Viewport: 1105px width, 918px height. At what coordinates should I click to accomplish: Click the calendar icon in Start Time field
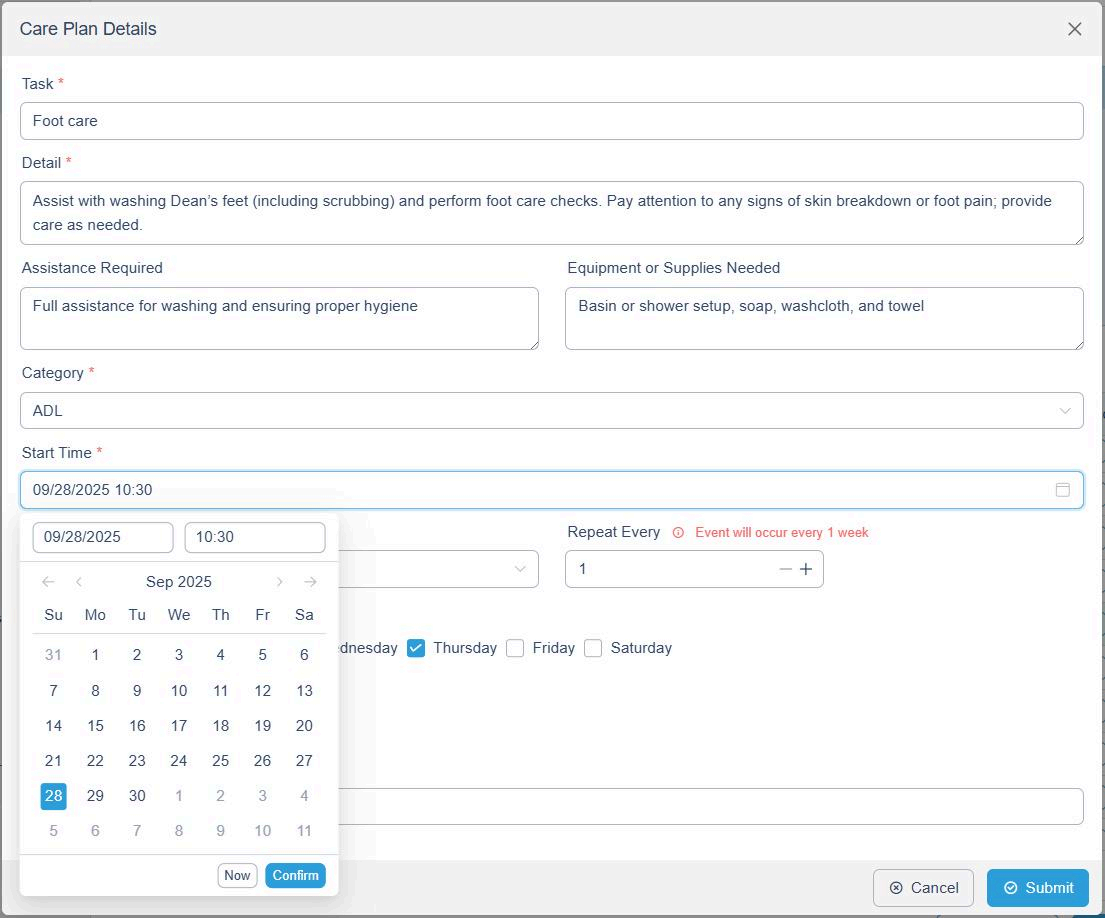pos(1062,490)
